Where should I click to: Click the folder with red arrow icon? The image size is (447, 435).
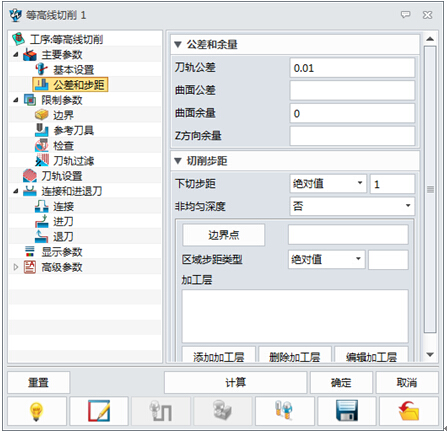click(x=409, y=411)
